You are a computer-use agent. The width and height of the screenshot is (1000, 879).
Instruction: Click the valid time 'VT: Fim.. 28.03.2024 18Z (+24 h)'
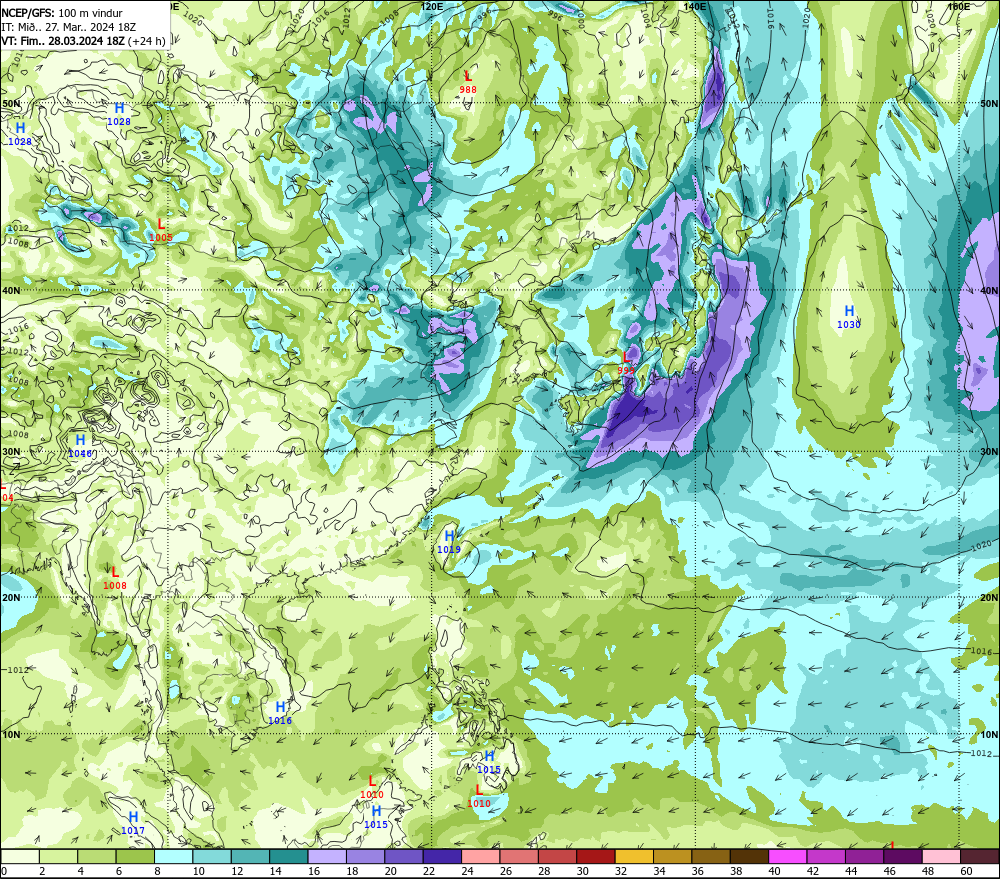(84, 41)
